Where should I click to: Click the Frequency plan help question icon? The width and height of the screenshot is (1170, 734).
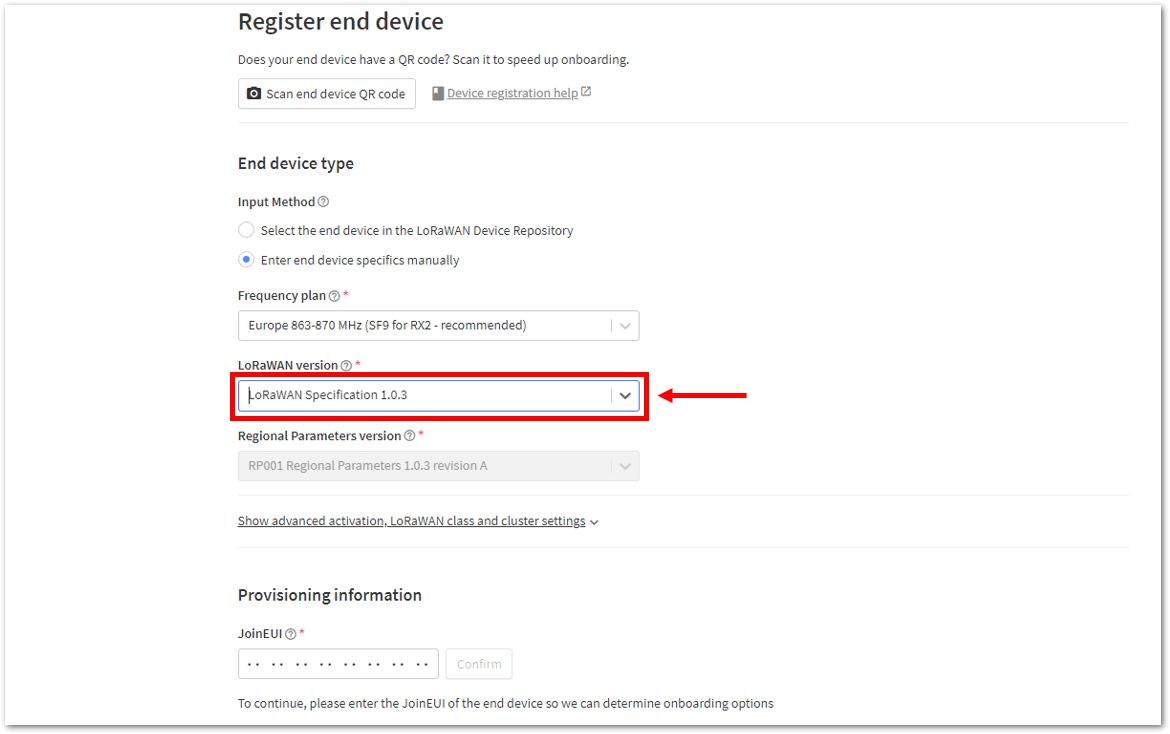click(x=334, y=296)
